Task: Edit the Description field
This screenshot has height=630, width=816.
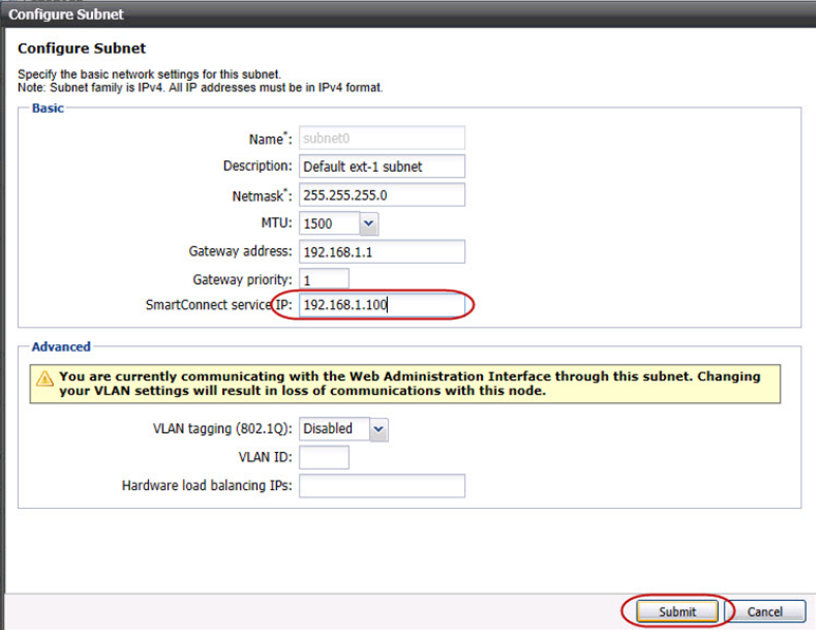Action: (382, 166)
